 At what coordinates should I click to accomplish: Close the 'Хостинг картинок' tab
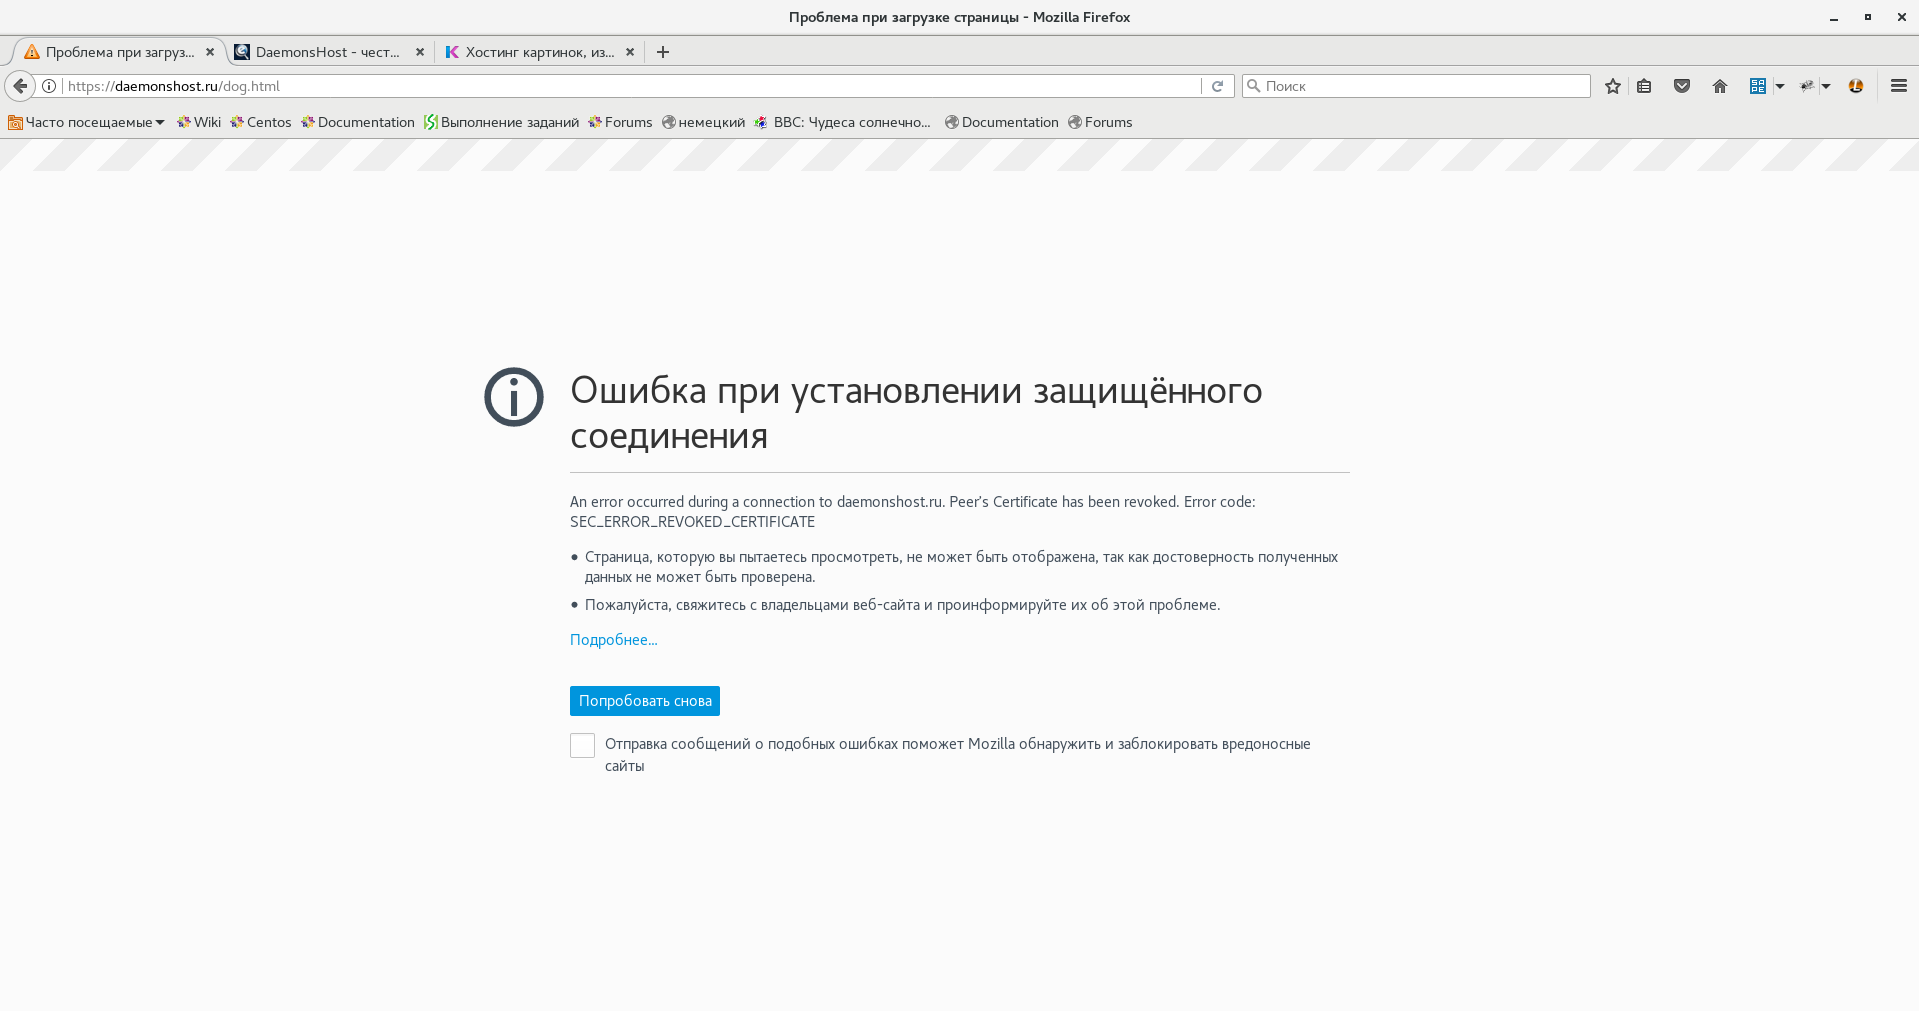pyautogui.click(x=630, y=52)
